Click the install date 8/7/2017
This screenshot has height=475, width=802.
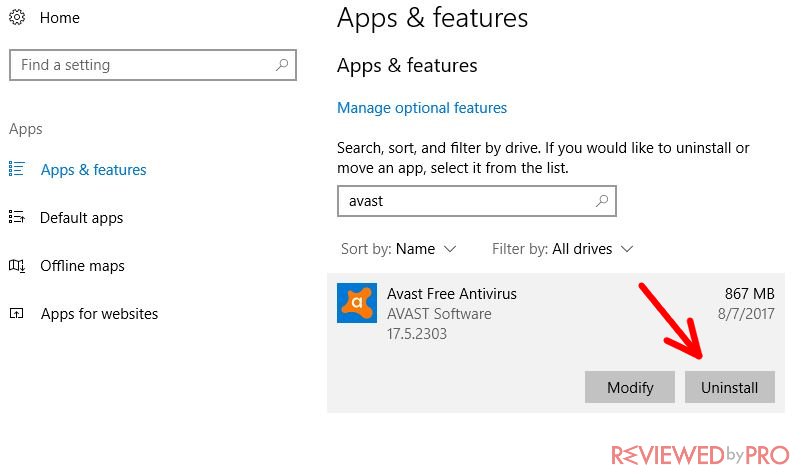pyautogui.click(x=746, y=314)
